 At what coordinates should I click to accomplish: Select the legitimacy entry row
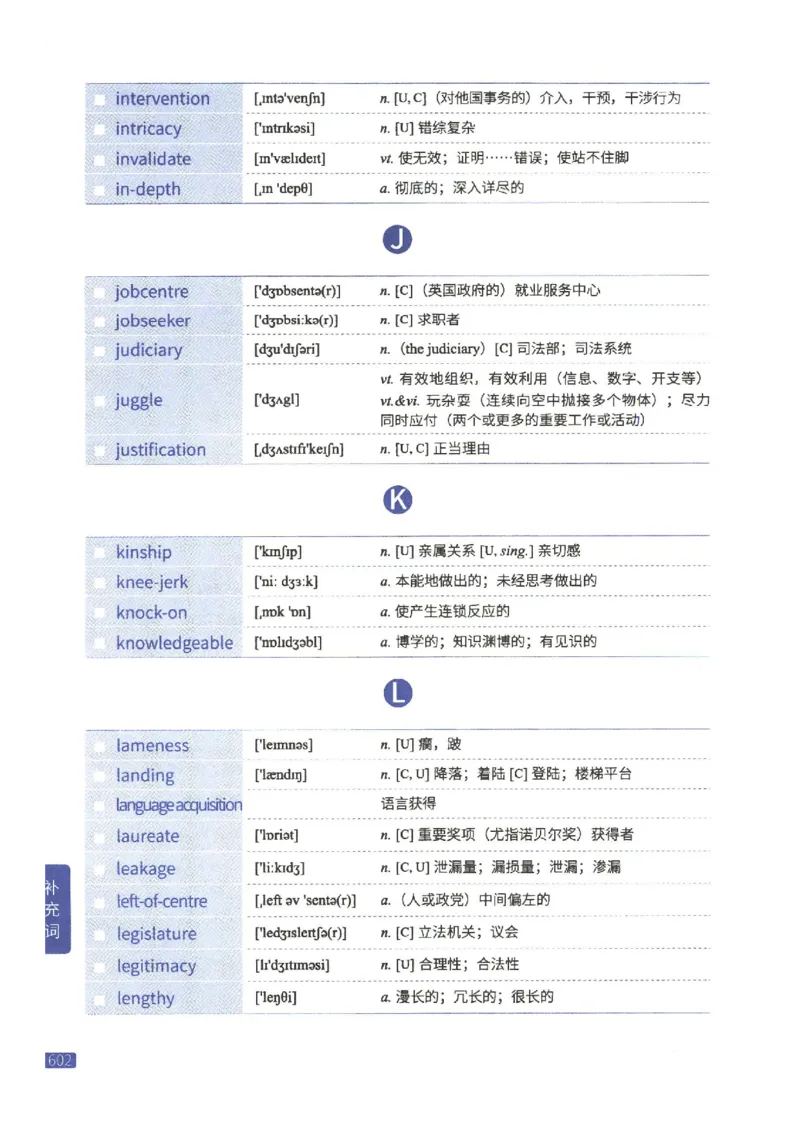point(158,966)
